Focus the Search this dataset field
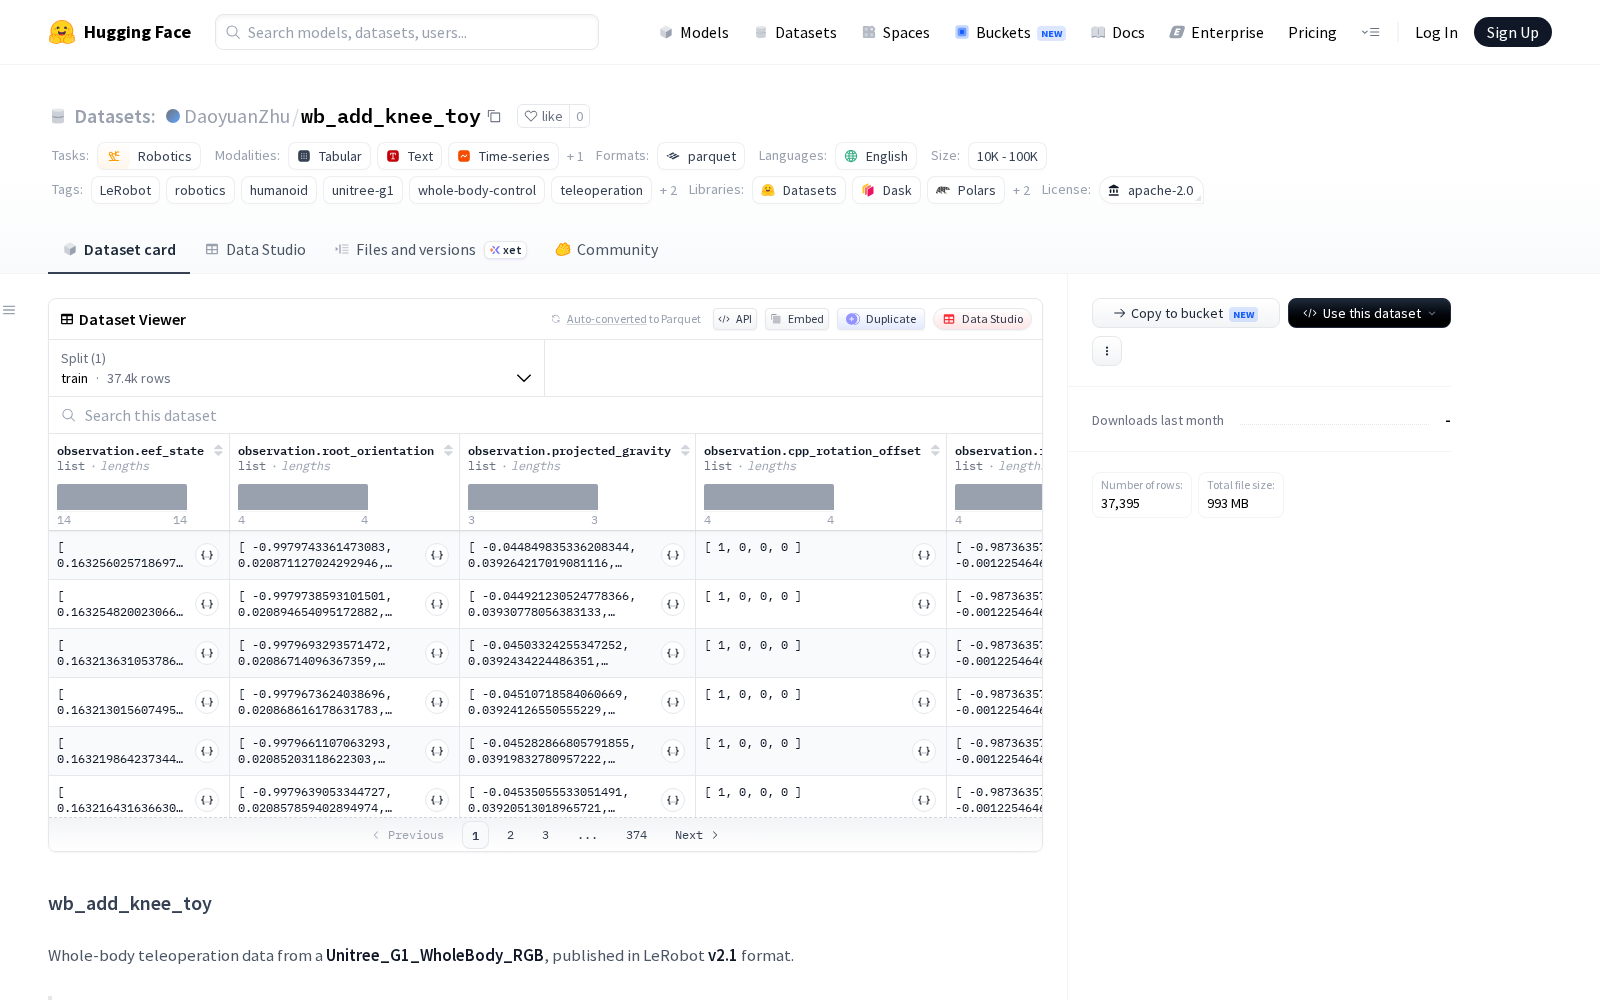The width and height of the screenshot is (1600, 1000). (545, 415)
